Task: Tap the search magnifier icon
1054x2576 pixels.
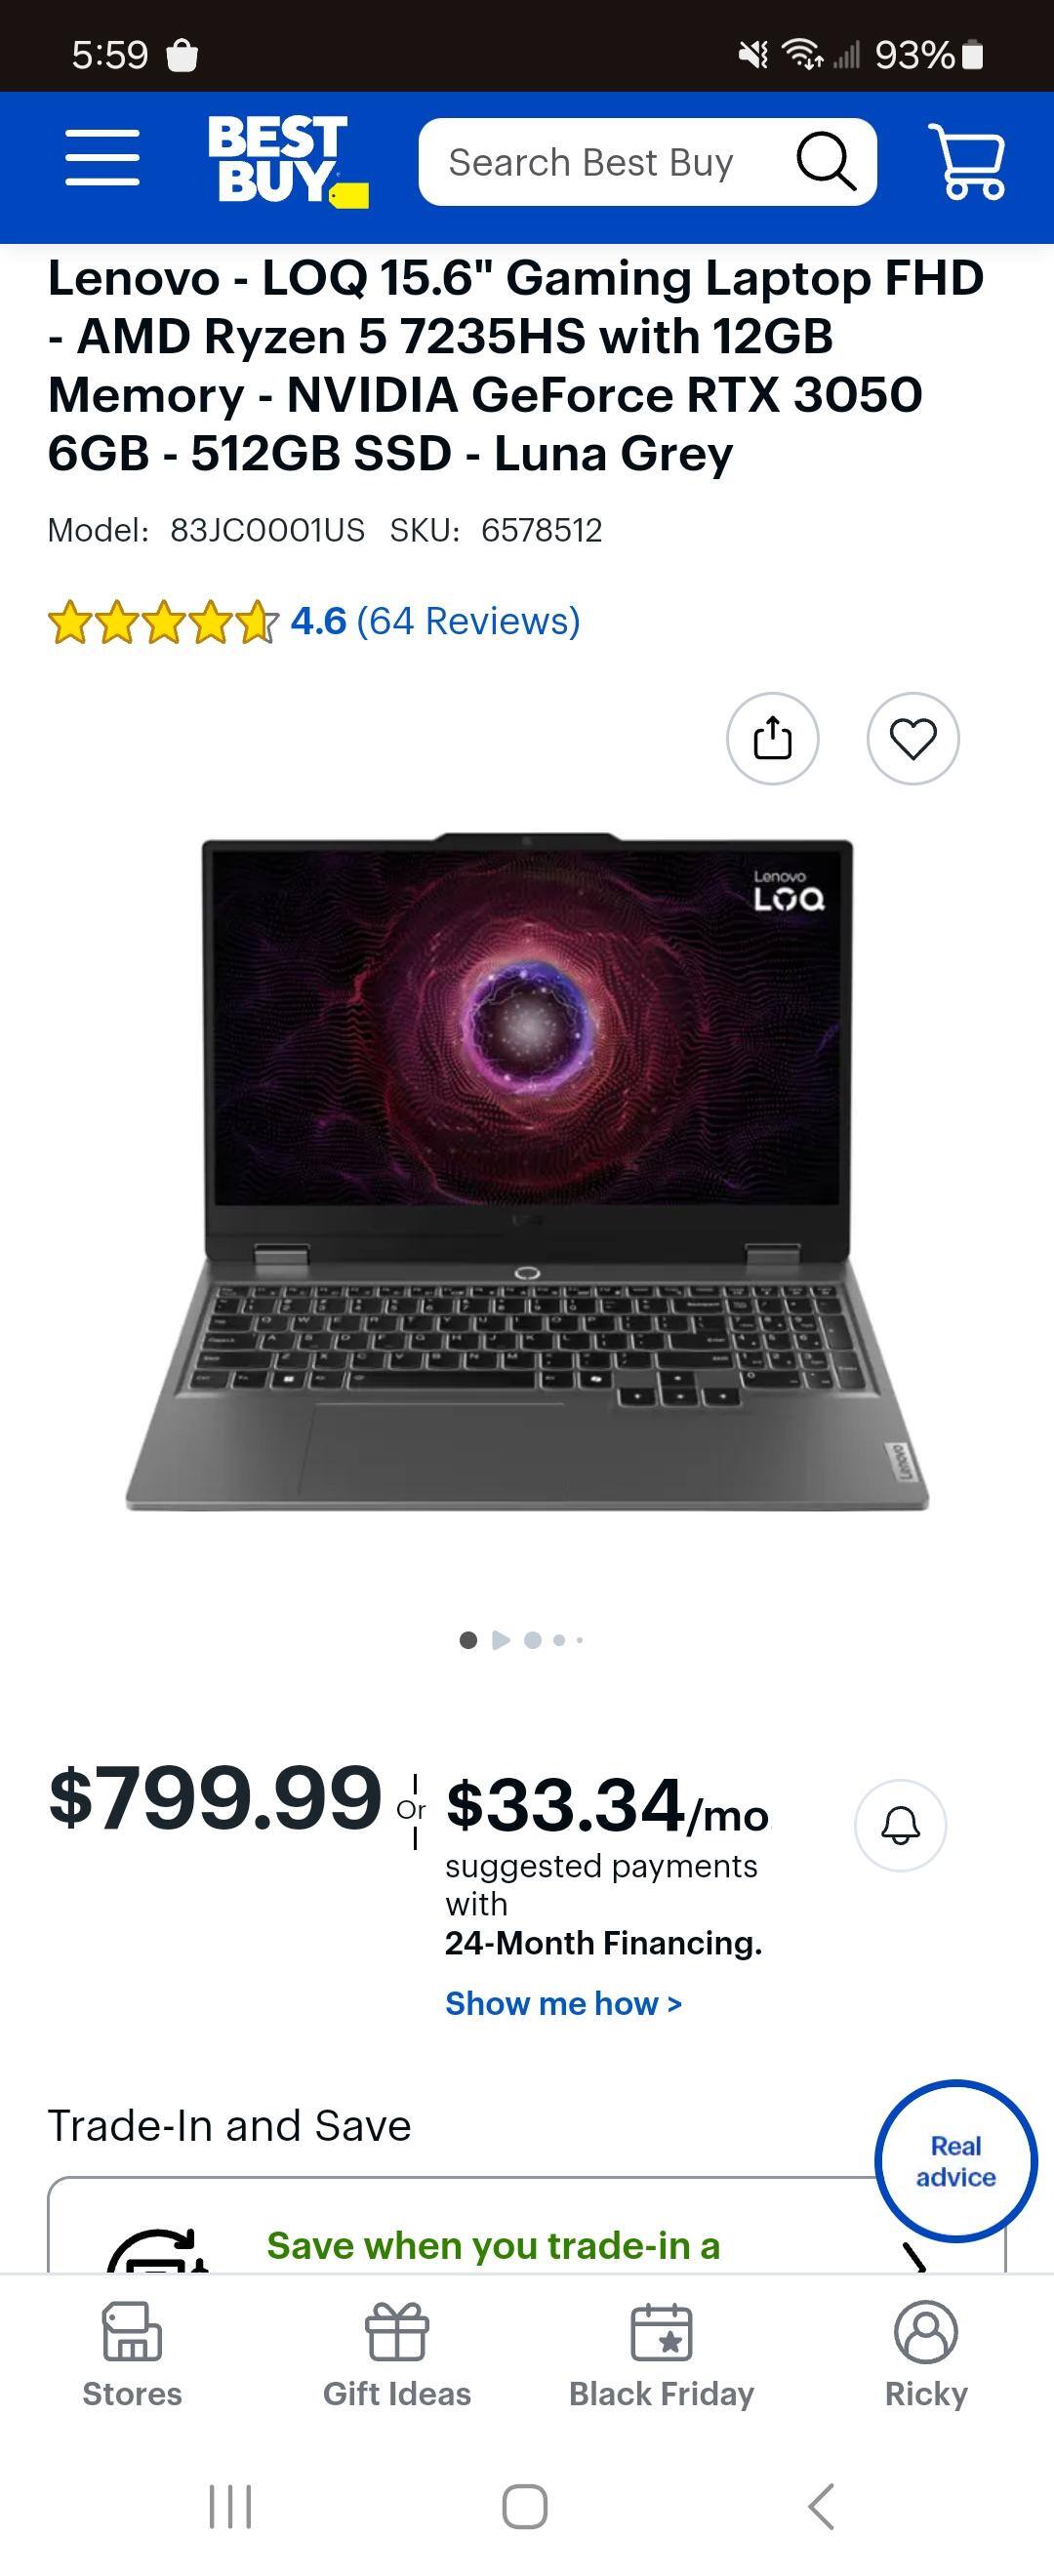Action: 825,161
